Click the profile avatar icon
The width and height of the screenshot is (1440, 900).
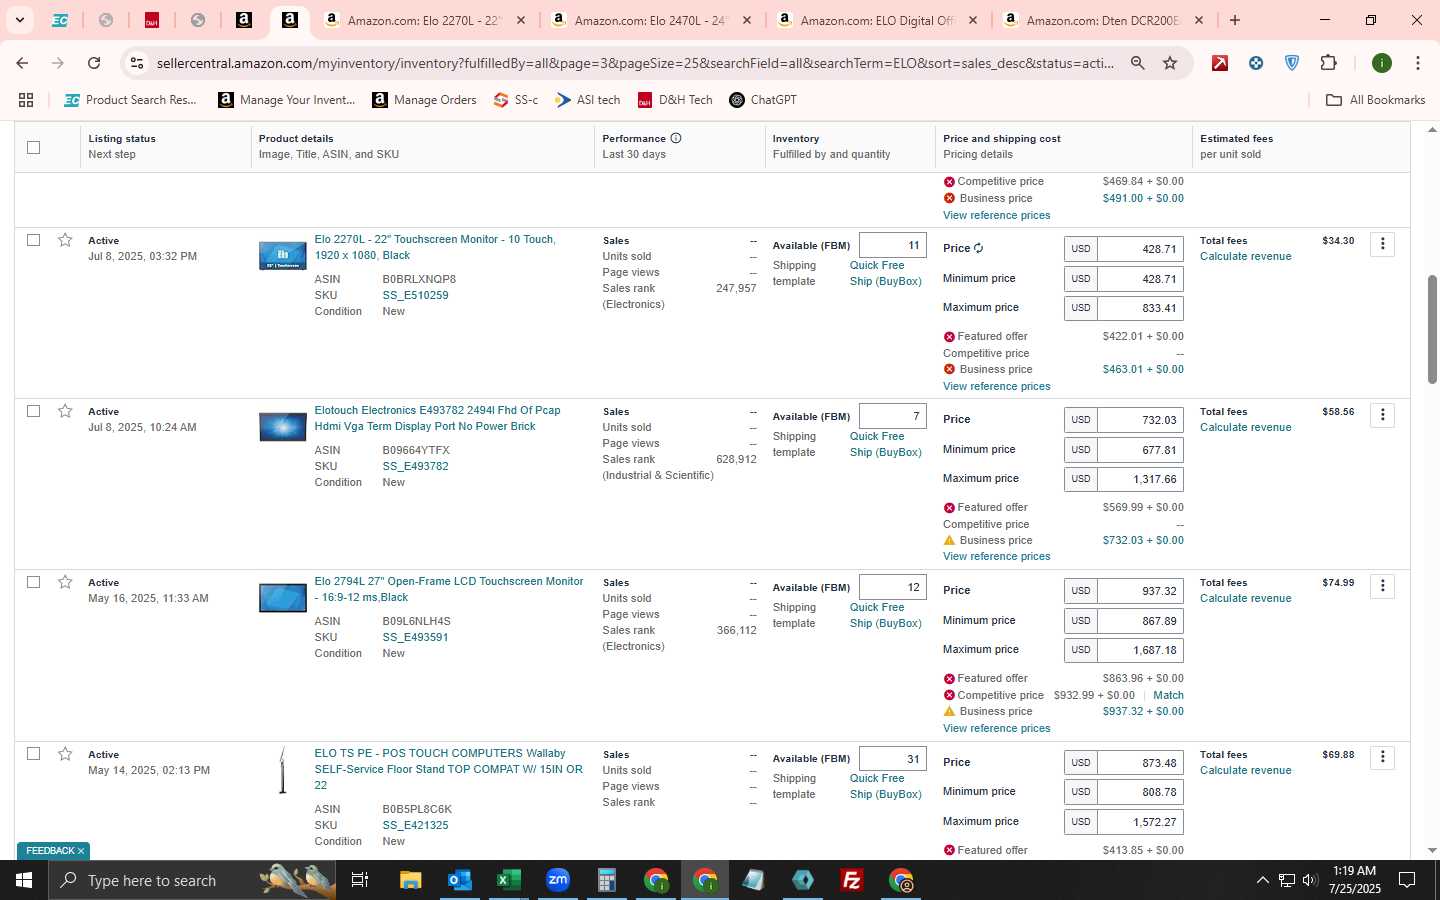[x=1382, y=63]
